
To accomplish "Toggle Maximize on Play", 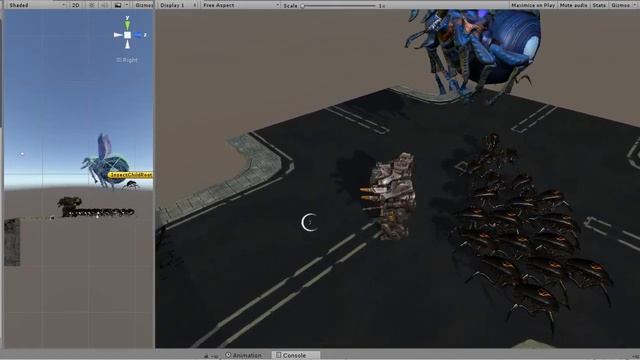I will (533, 5).
